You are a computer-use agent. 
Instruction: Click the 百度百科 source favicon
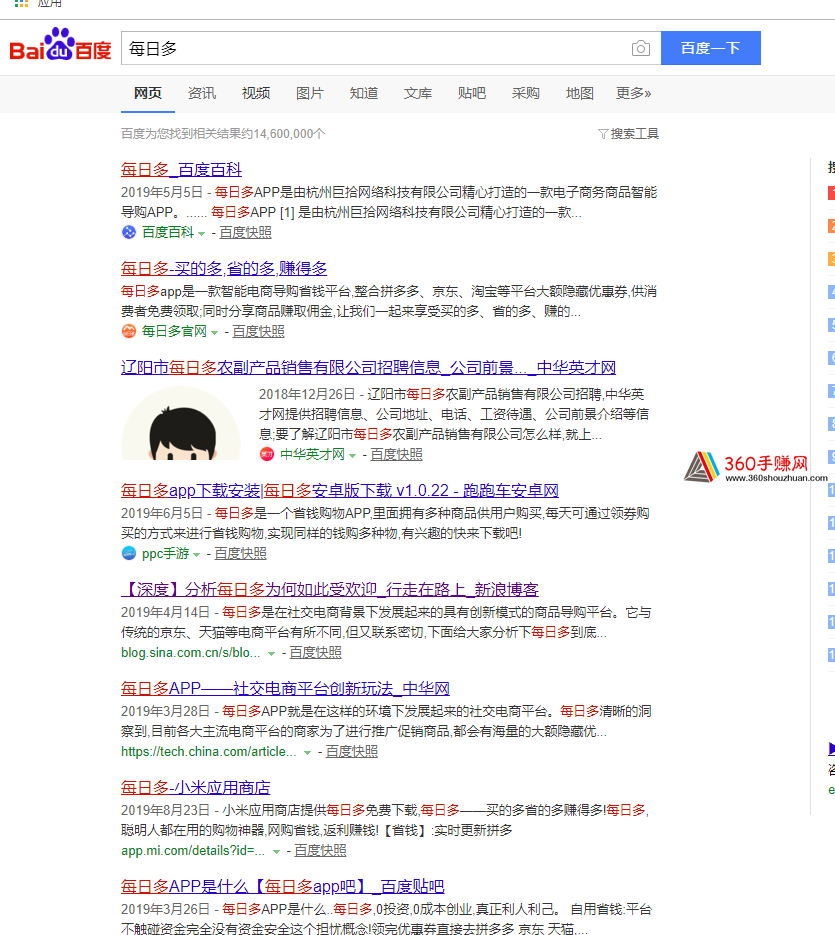coord(129,232)
